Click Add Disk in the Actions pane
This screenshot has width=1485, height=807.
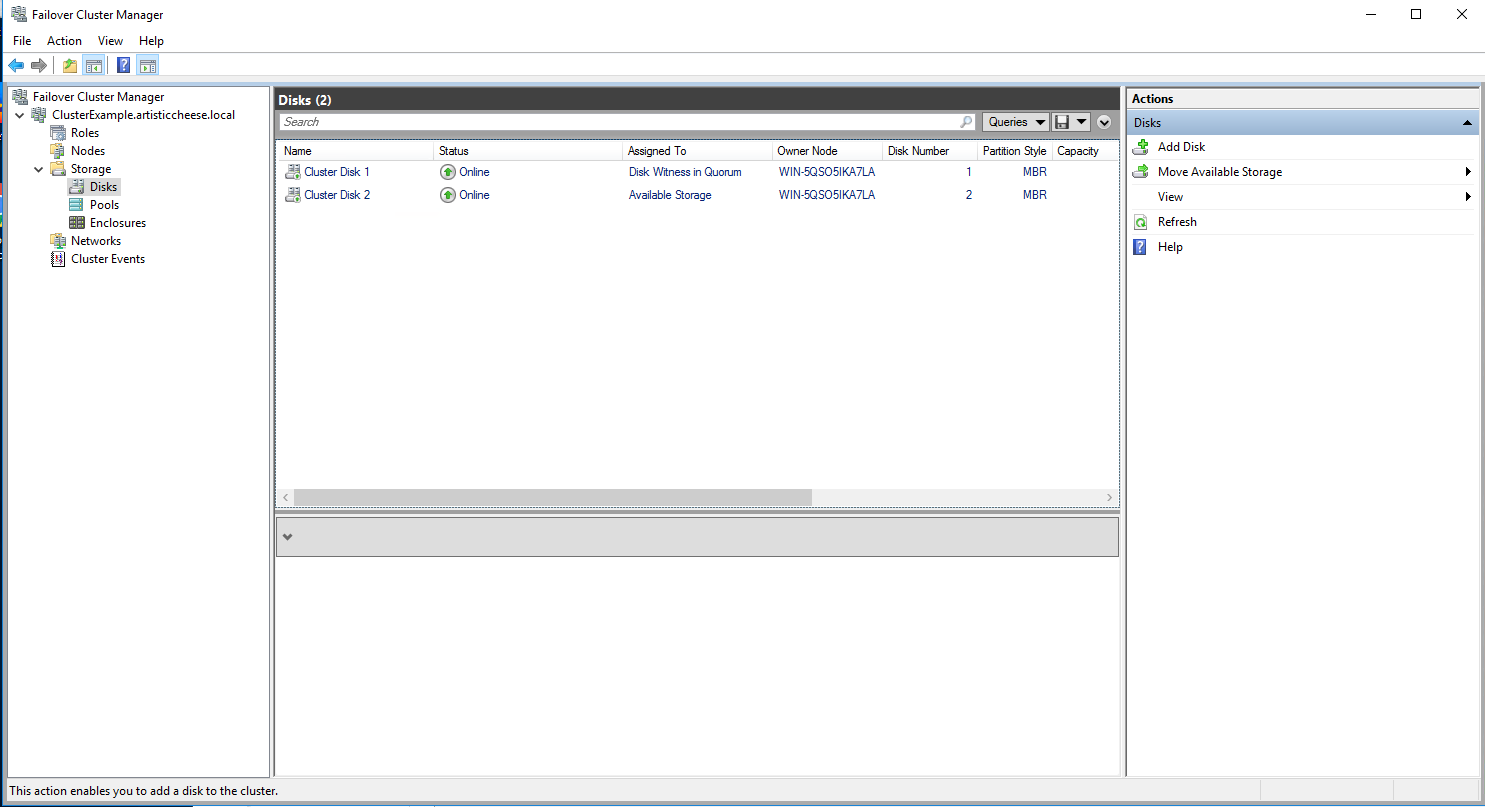pos(1181,147)
